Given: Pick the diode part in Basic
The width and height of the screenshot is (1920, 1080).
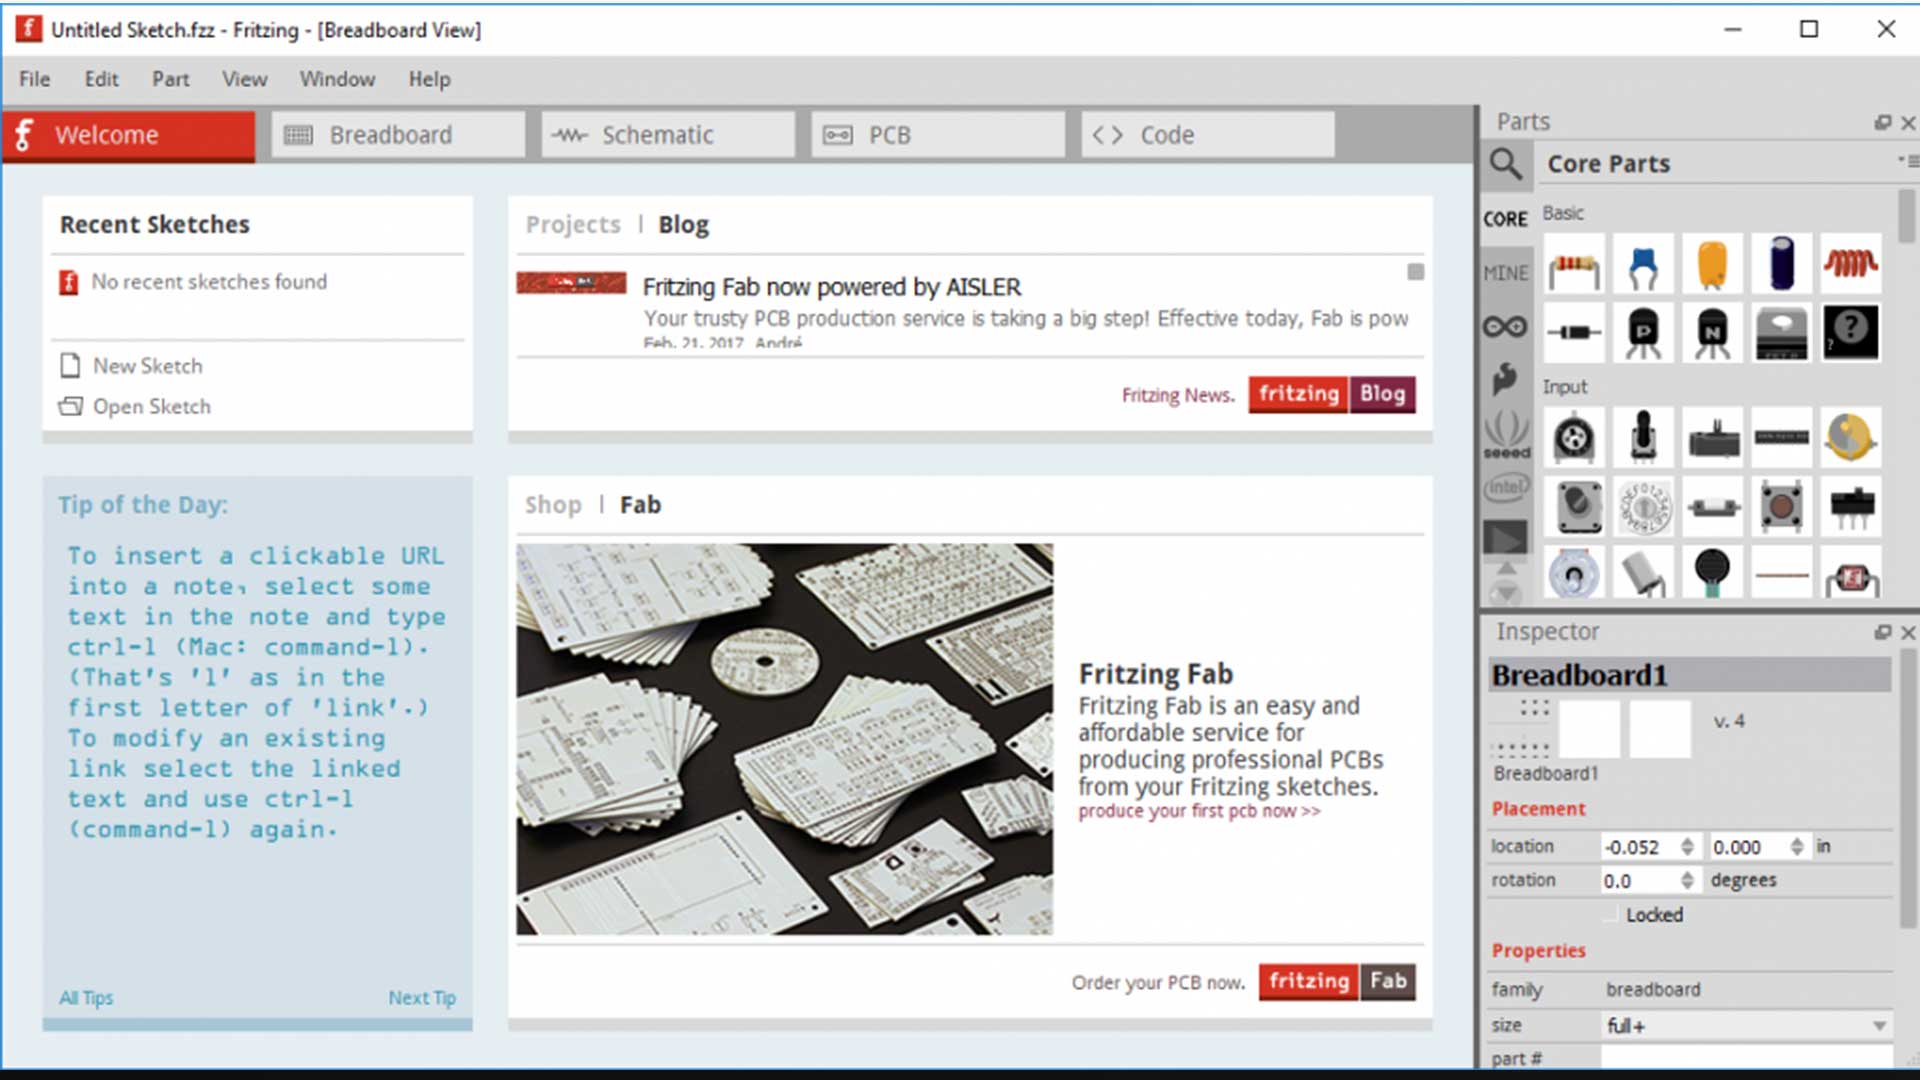Looking at the screenshot, I should point(1574,332).
